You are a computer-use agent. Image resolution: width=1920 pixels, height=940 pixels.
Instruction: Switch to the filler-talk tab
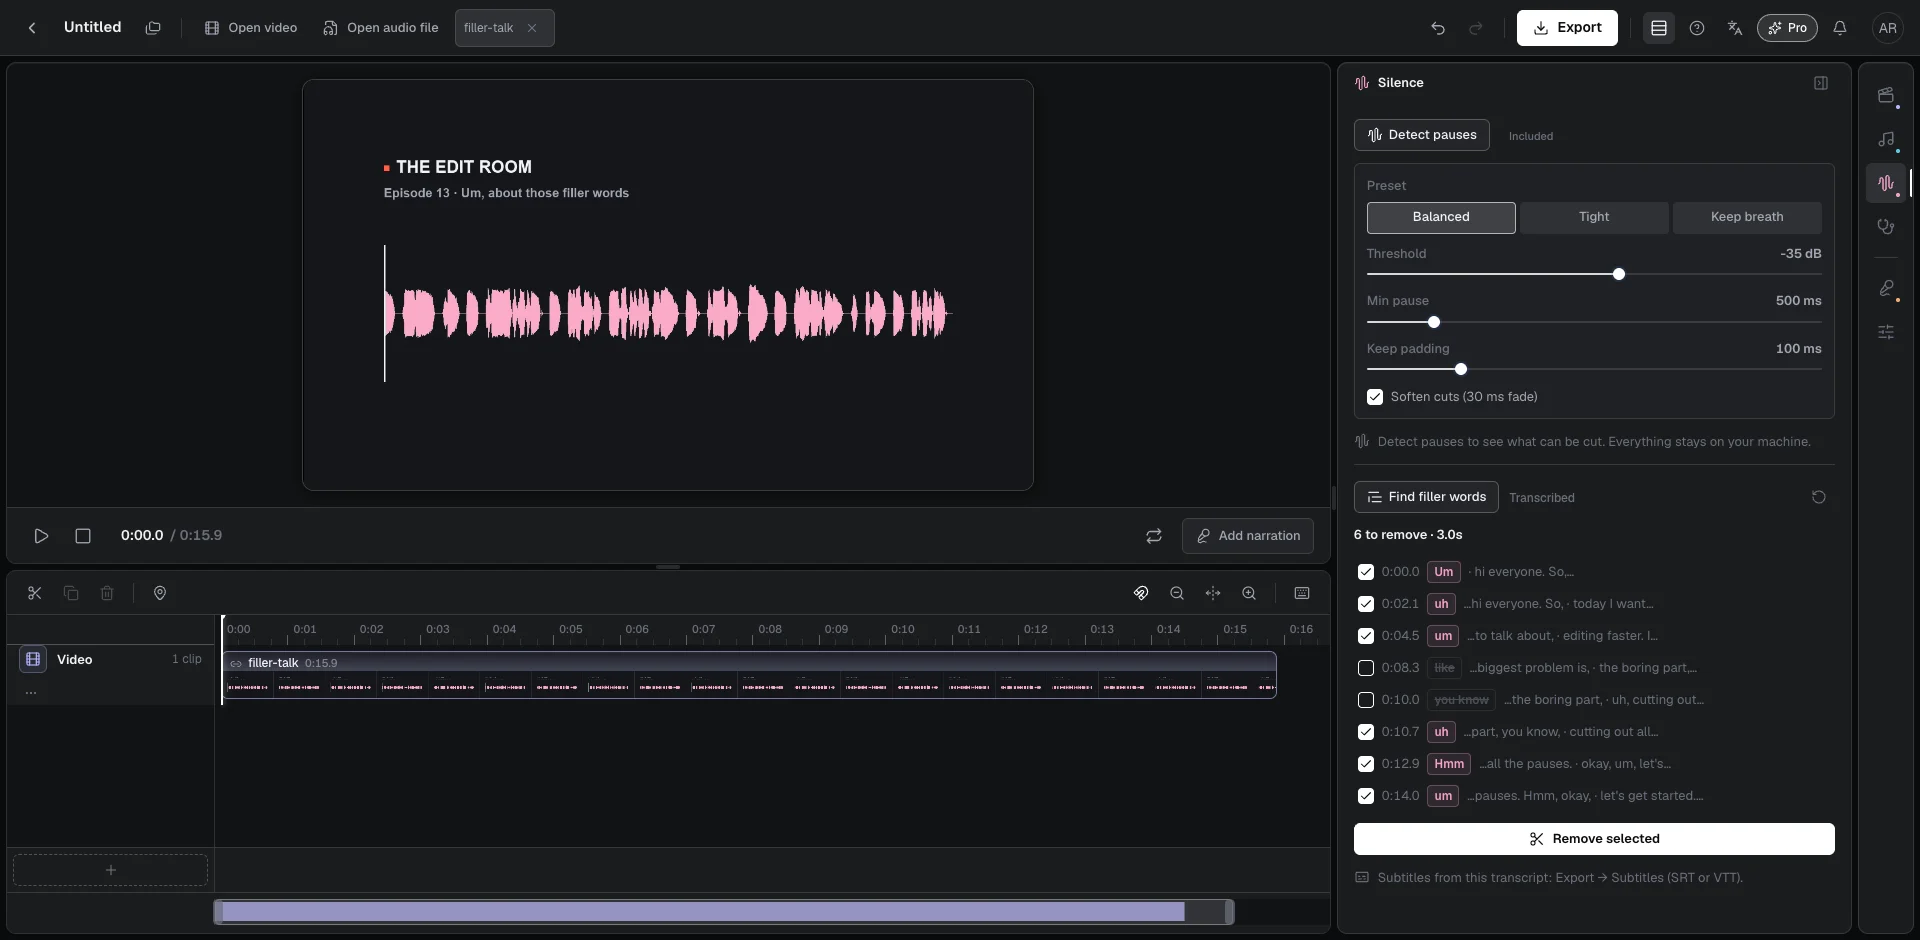coord(488,28)
